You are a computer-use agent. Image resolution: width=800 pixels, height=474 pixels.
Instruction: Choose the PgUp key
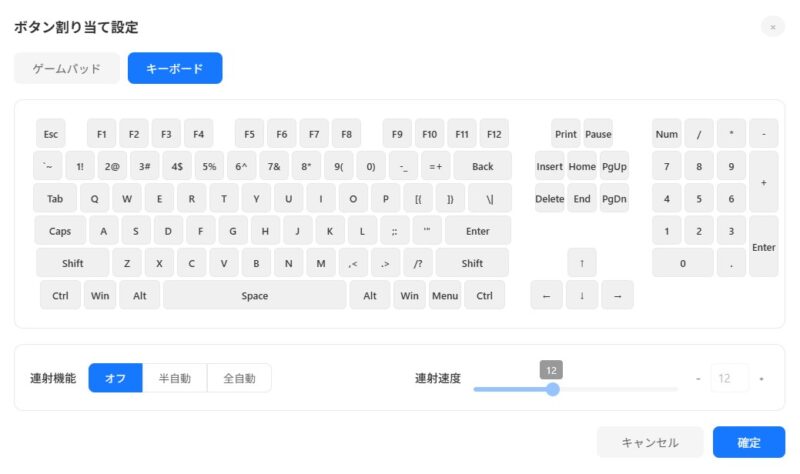[x=614, y=166]
